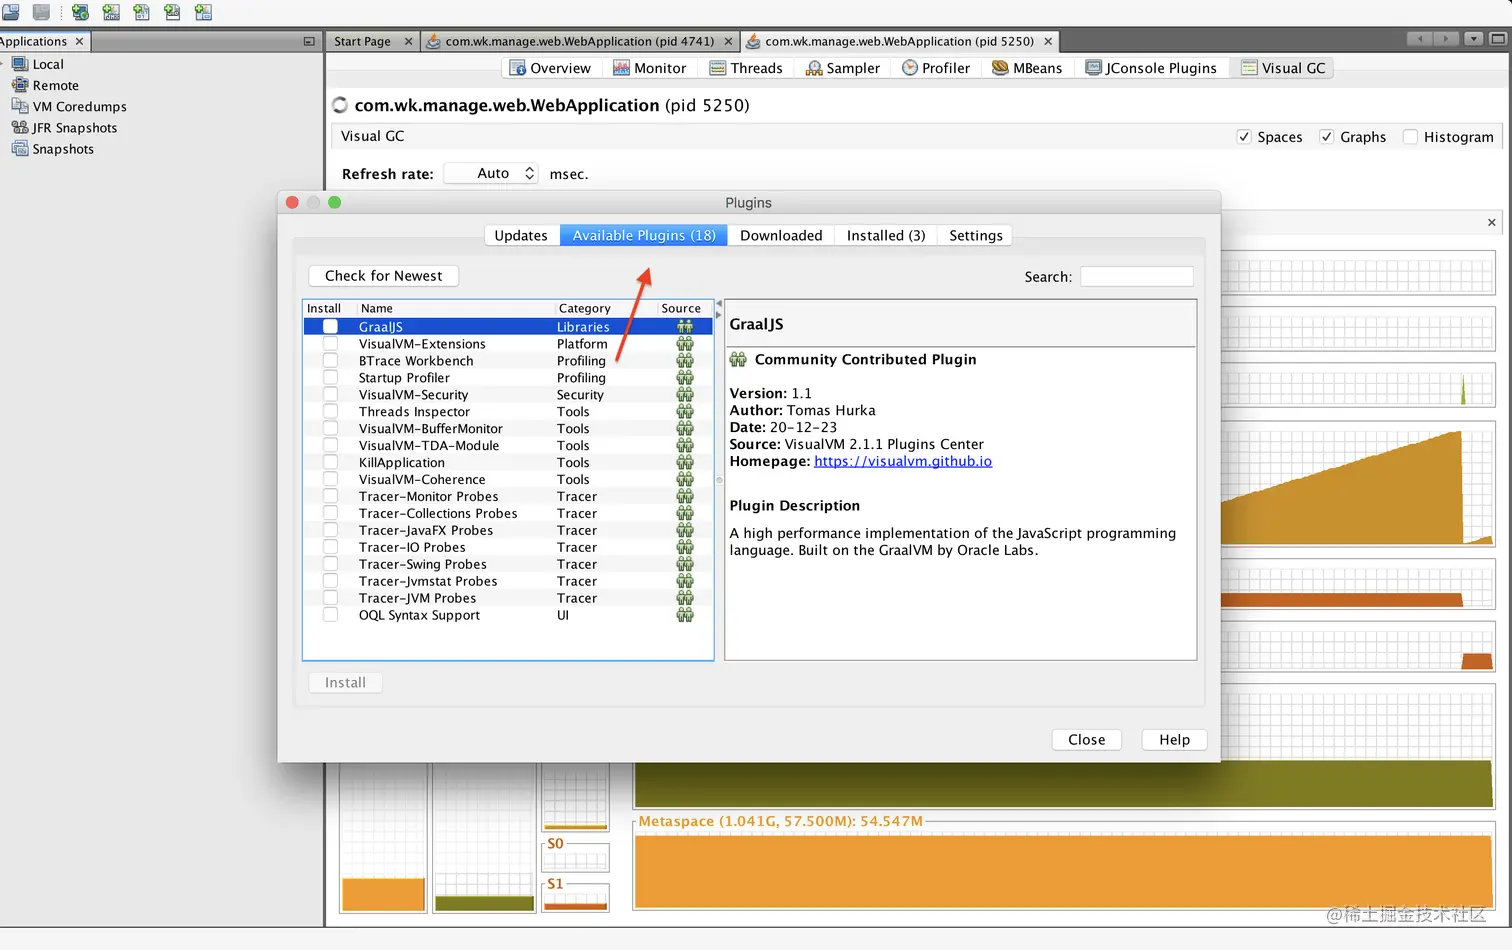Close the Applications panel tab

[x=79, y=41]
